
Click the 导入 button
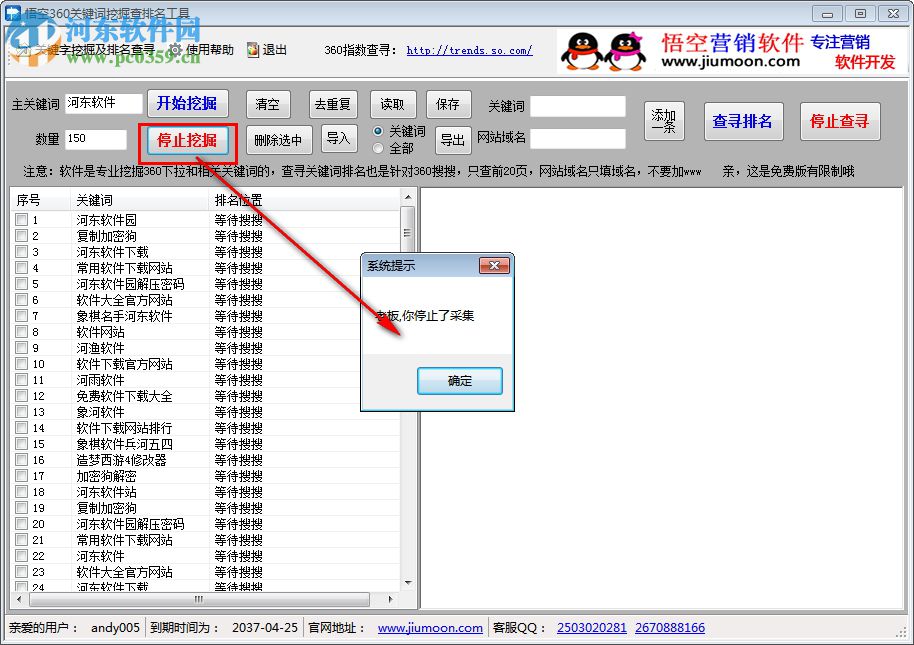tap(338, 139)
